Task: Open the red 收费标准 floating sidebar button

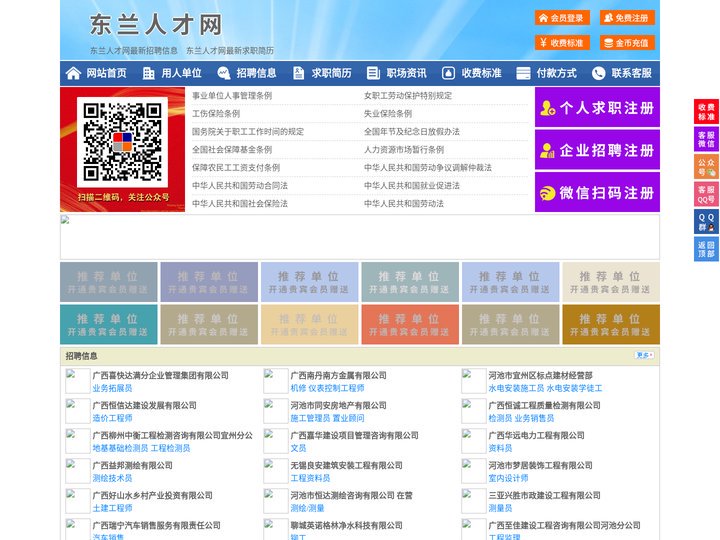Action: tap(706, 112)
